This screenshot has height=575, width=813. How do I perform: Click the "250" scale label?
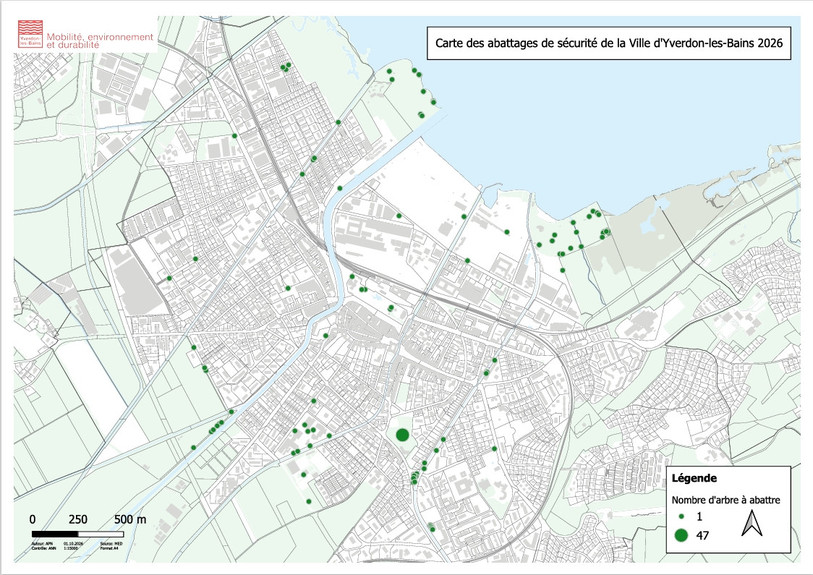point(78,519)
